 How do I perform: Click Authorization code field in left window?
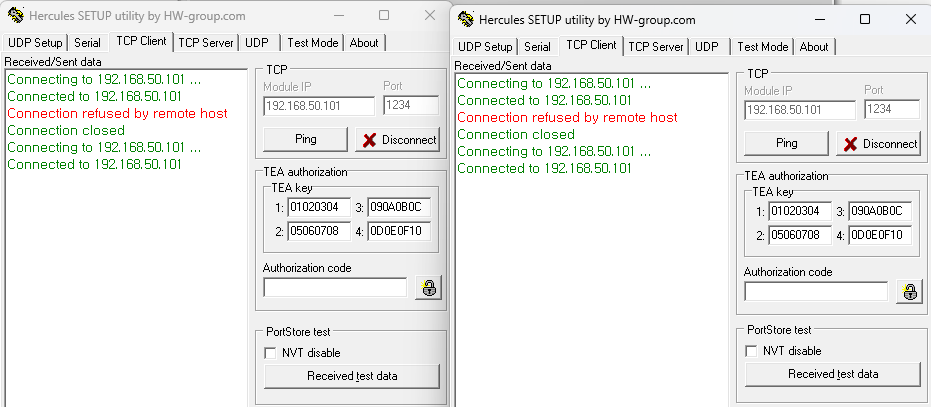(335, 288)
